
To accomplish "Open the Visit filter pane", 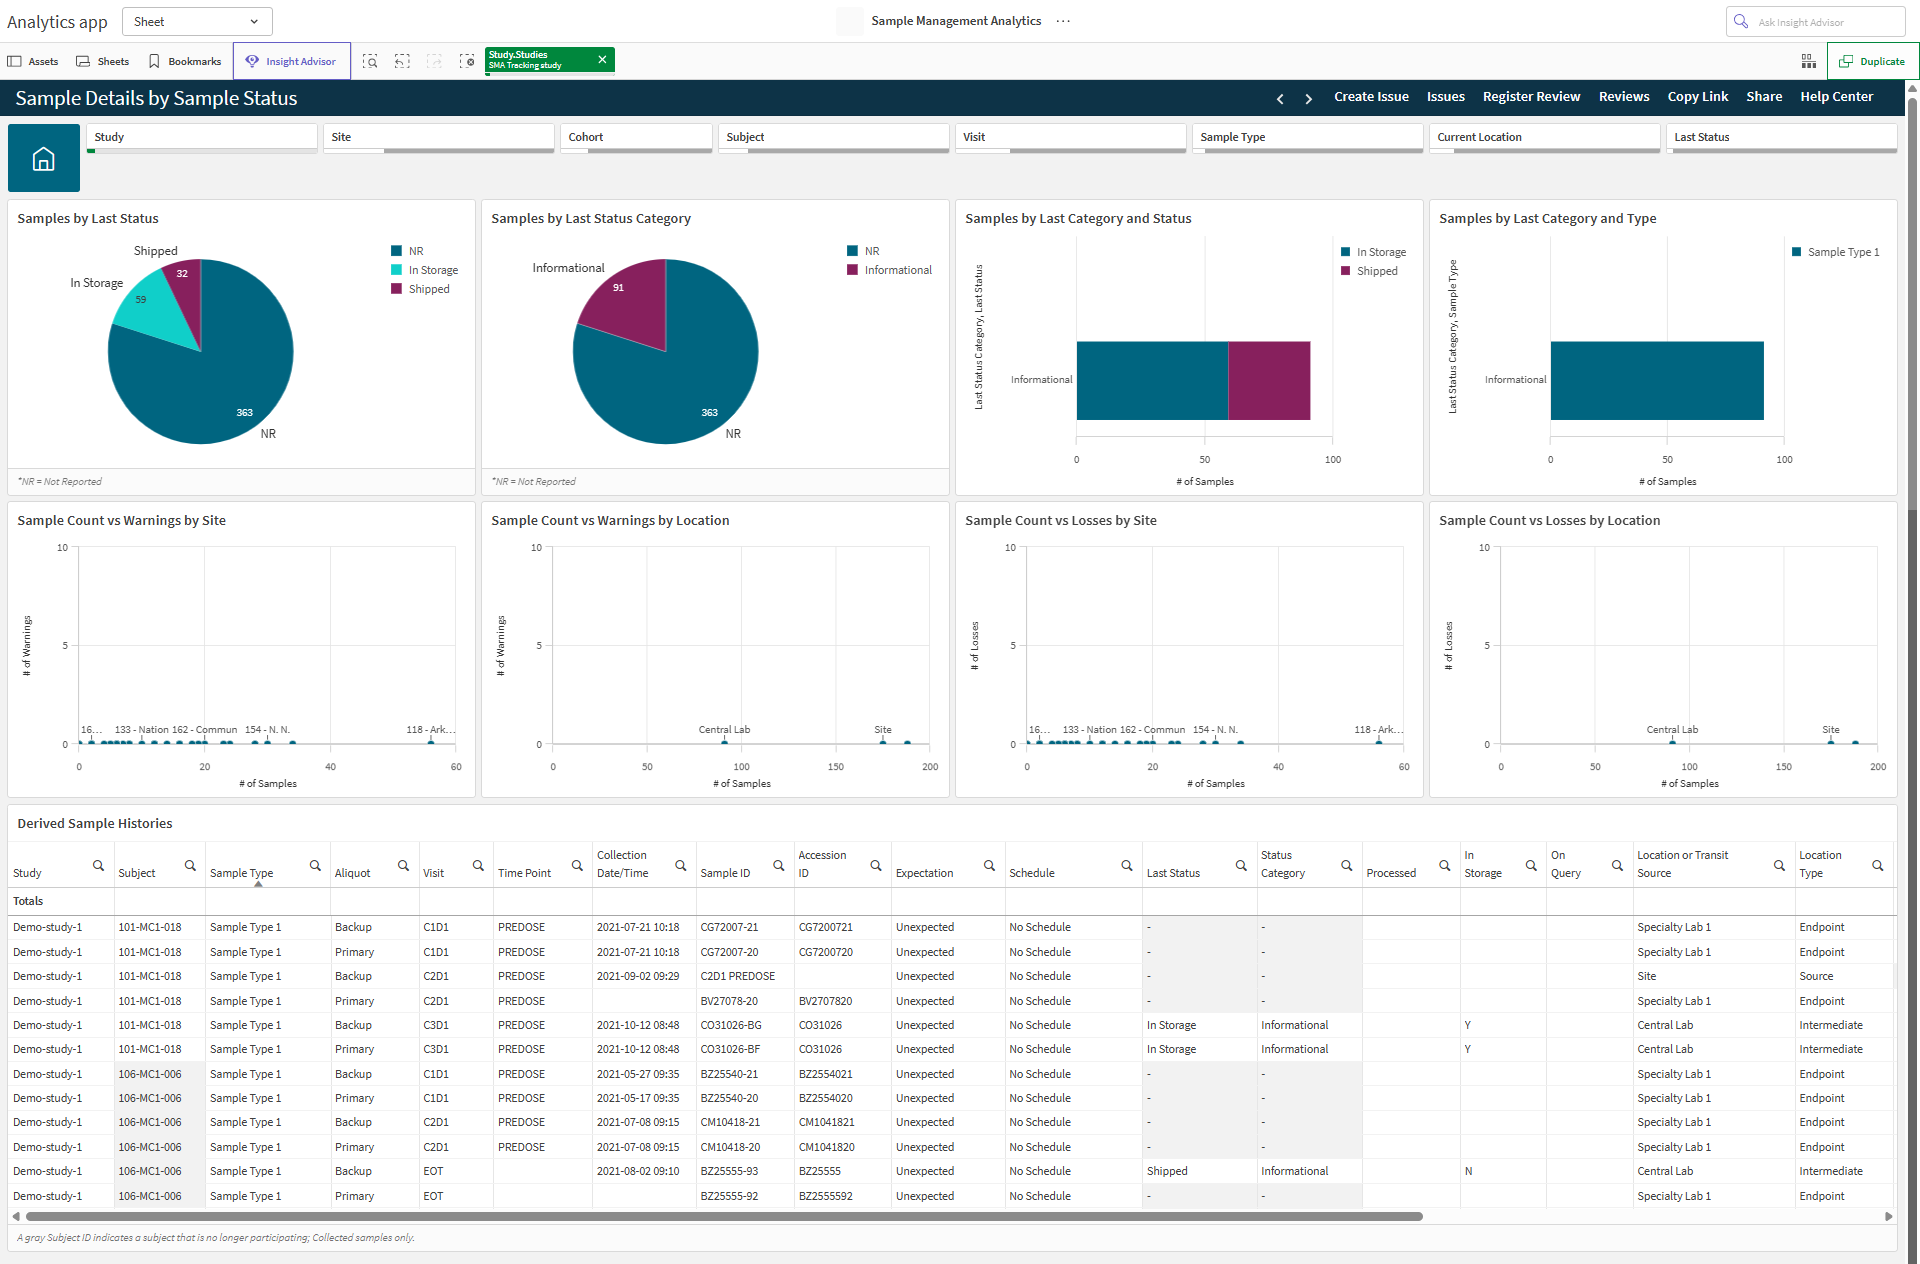I will point(1071,138).
